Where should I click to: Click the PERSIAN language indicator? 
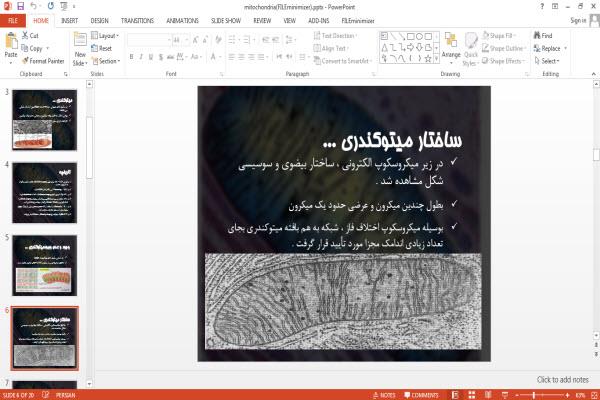coord(65,395)
